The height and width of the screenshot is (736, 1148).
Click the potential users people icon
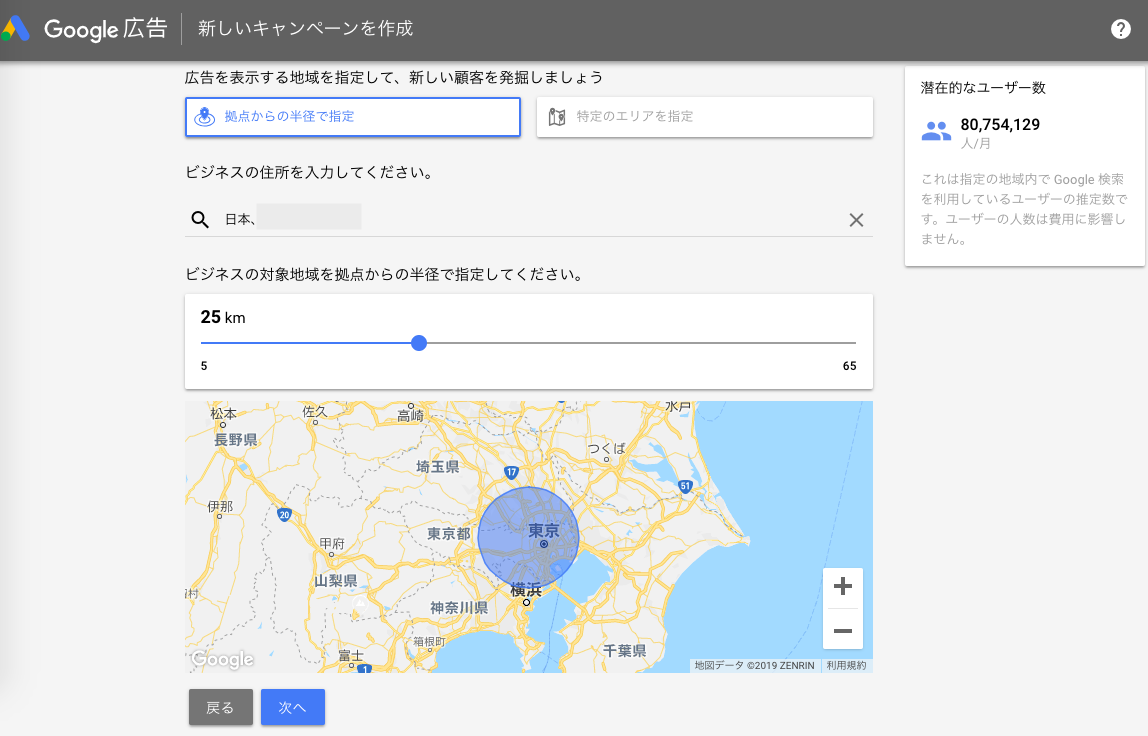[x=936, y=131]
